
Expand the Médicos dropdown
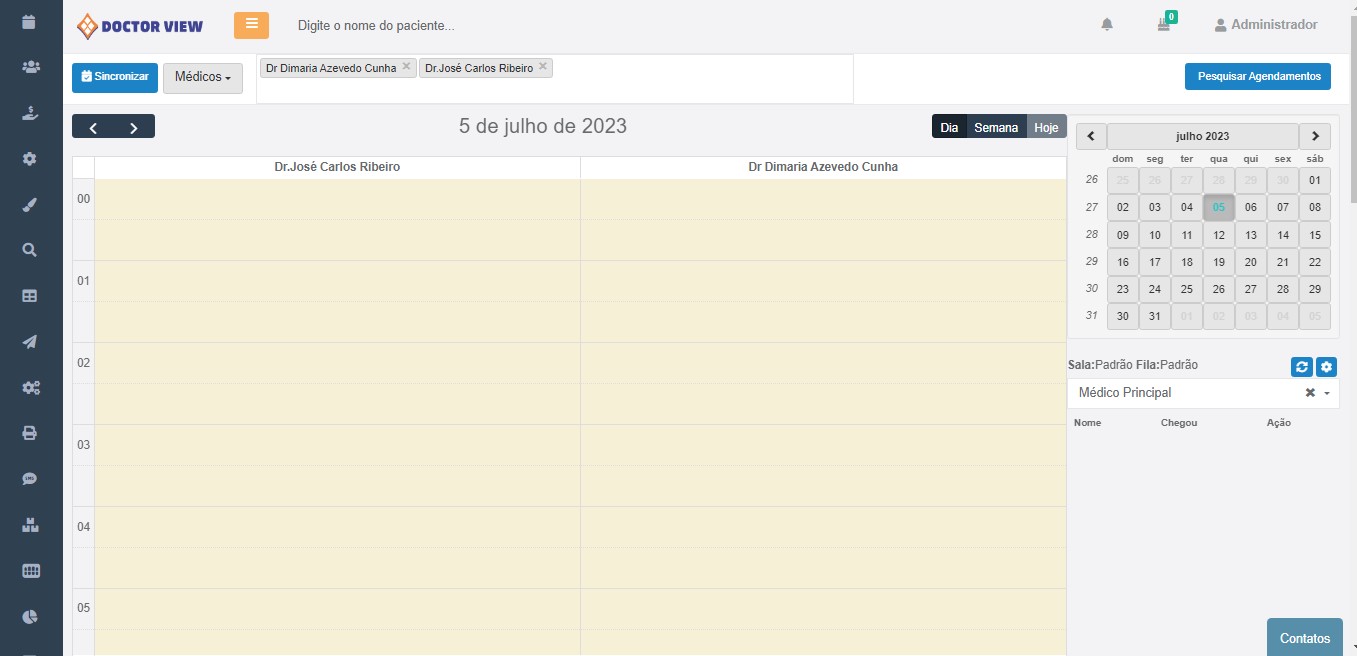202,77
